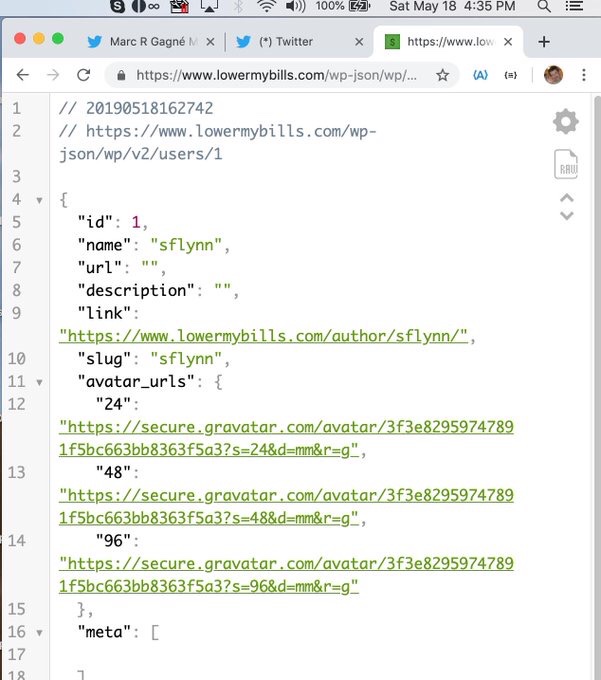
Task: Open the JSON viewer {≡} extension icon
Action: click(510, 75)
